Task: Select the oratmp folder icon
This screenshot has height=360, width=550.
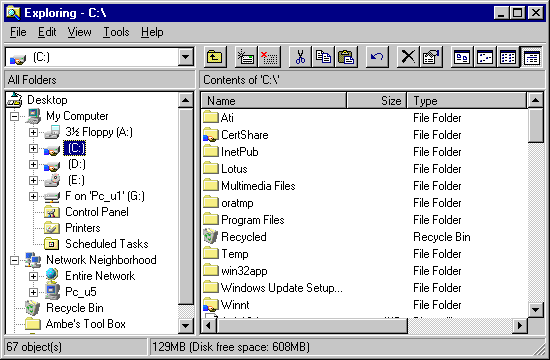Action: click(211, 202)
